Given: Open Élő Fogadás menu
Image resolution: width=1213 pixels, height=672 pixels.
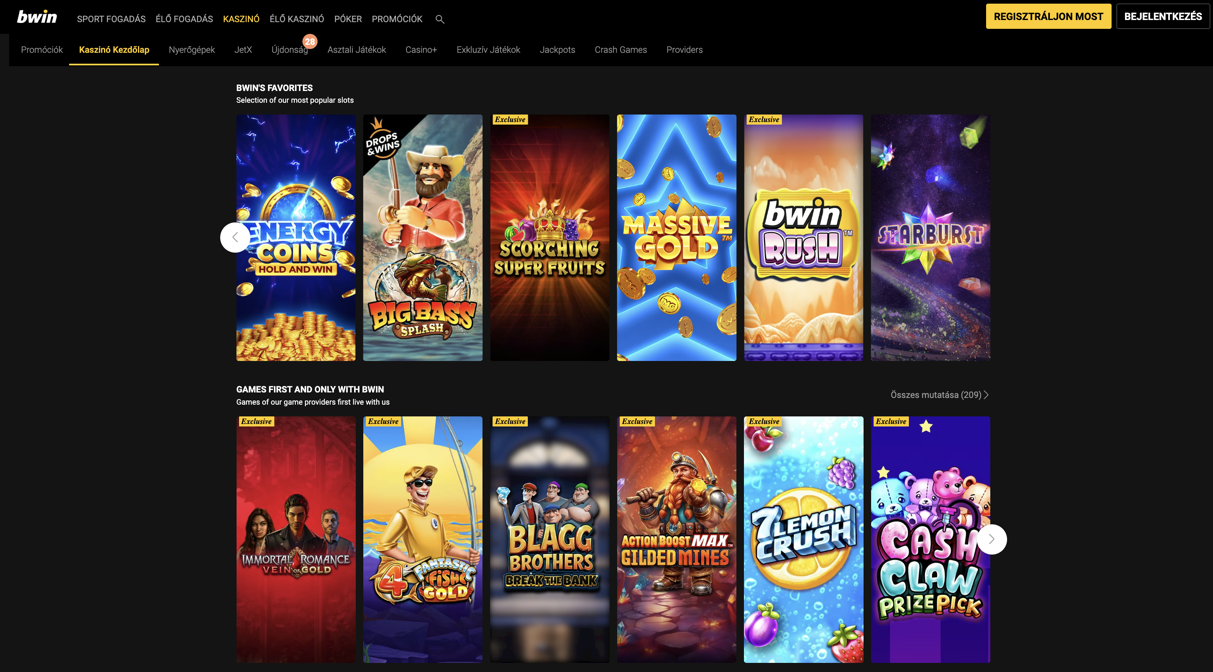Looking at the screenshot, I should 184,19.
